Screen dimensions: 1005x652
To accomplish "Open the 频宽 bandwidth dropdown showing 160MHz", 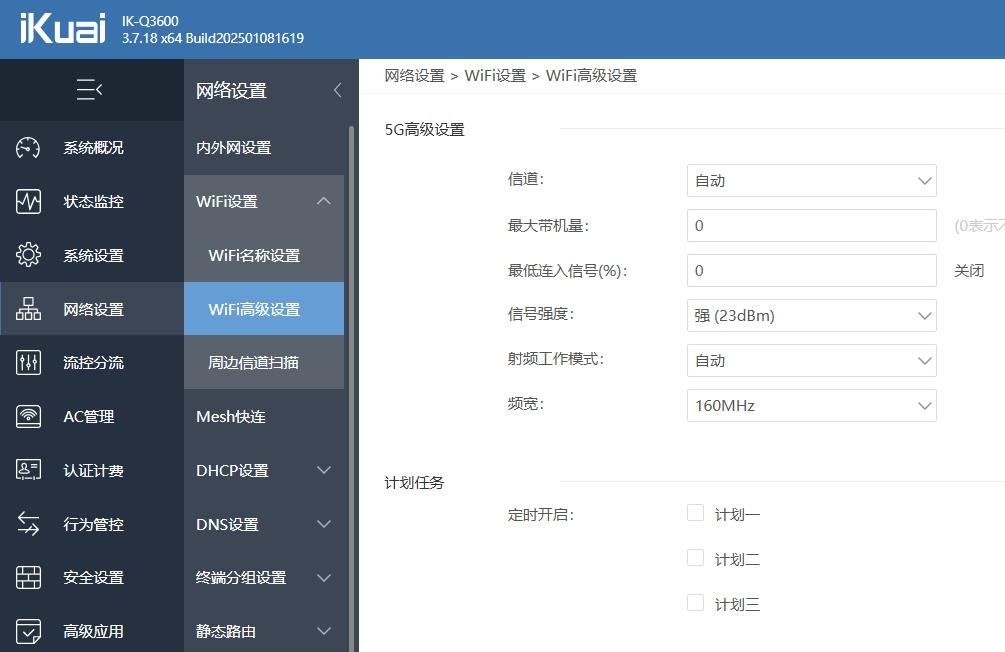I will pos(811,405).
